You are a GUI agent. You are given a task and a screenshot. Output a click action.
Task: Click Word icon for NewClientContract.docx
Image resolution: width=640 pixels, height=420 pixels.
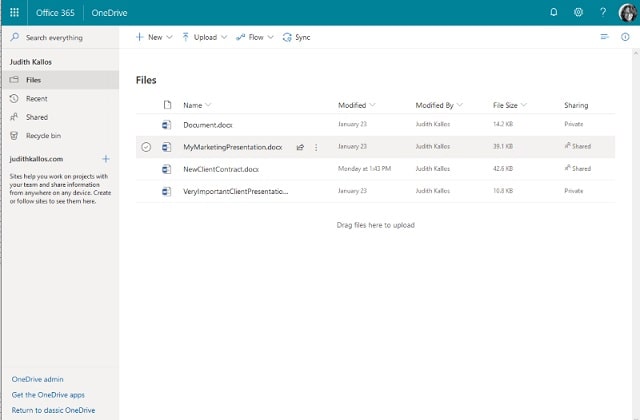pyautogui.click(x=166, y=169)
